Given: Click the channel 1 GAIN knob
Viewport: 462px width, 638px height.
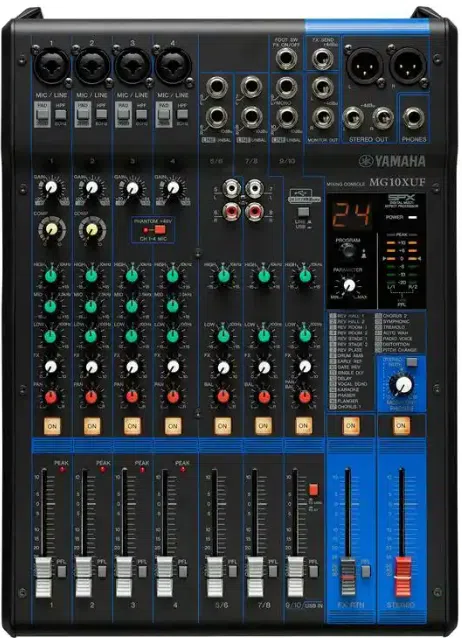Looking at the screenshot, I should pyautogui.click(x=51, y=188).
